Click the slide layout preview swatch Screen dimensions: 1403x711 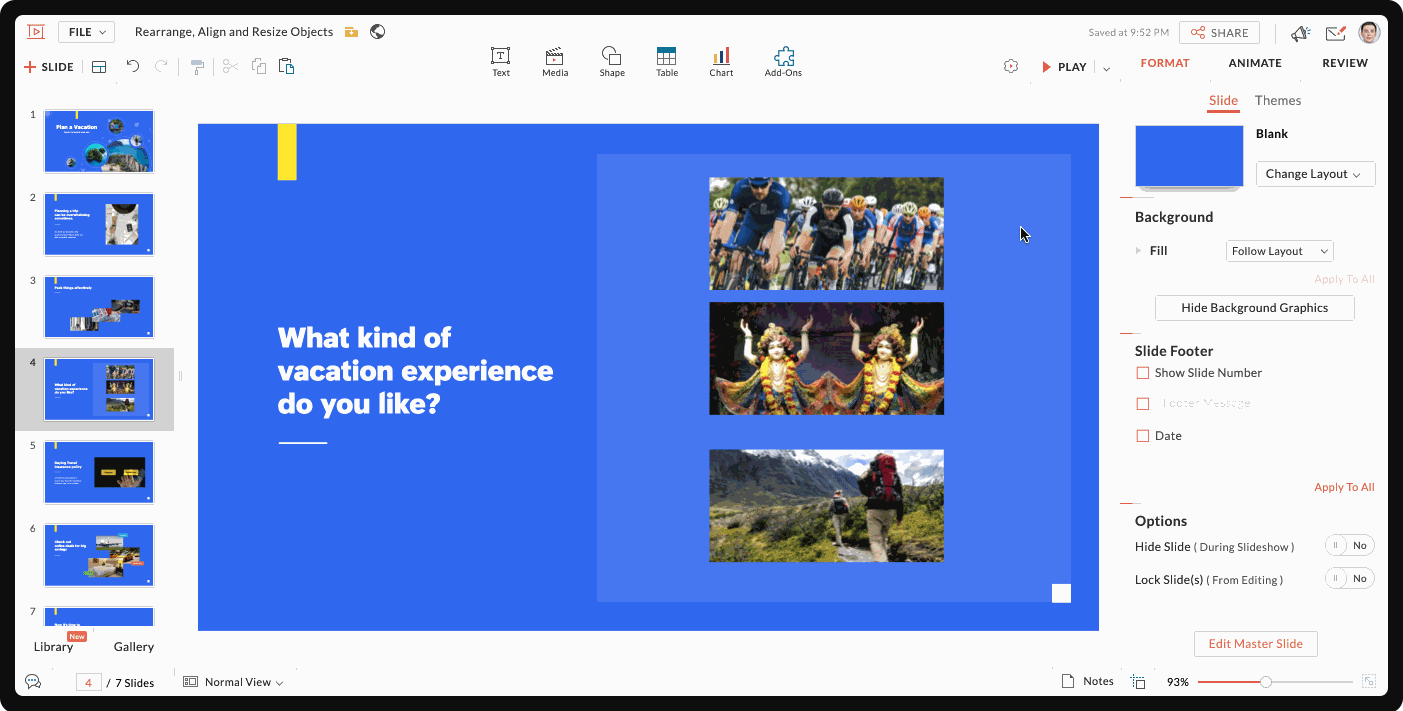(x=1188, y=157)
